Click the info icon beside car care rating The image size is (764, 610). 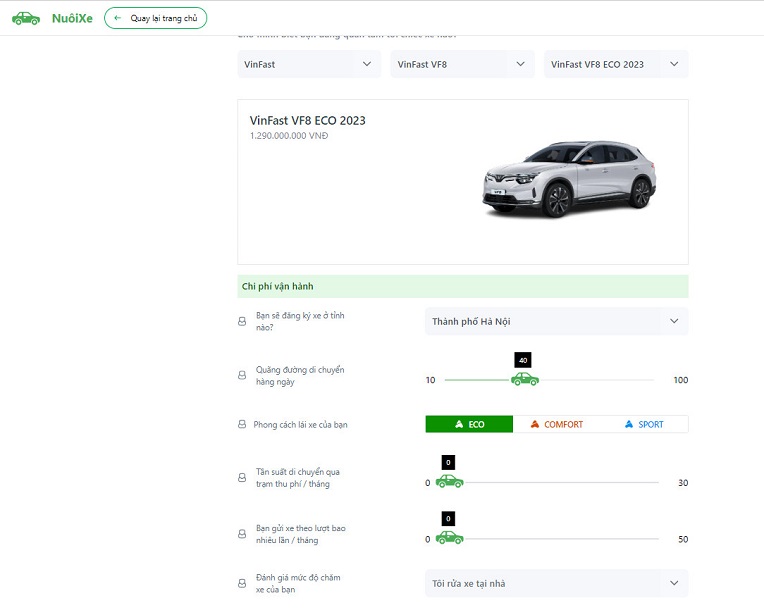[242, 583]
